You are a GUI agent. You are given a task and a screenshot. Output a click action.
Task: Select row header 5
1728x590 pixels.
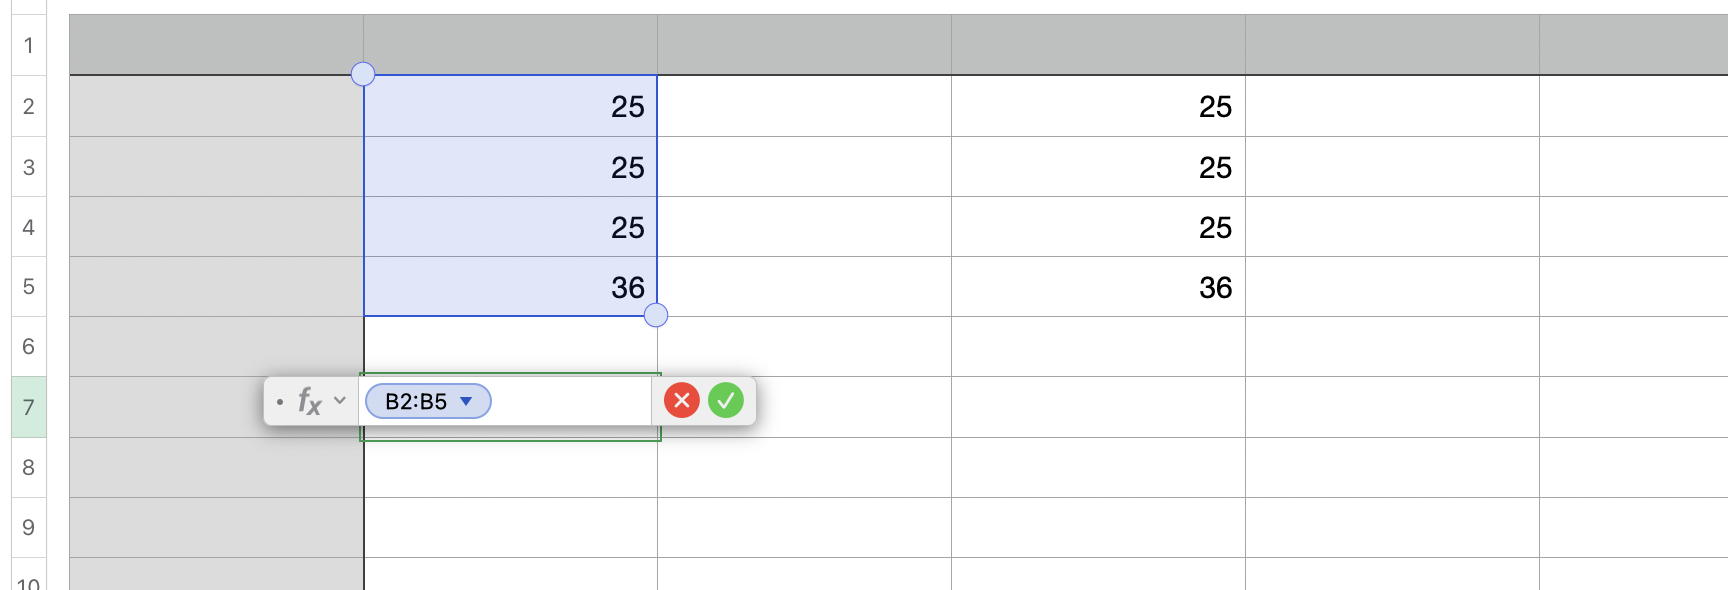pos(29,287)
